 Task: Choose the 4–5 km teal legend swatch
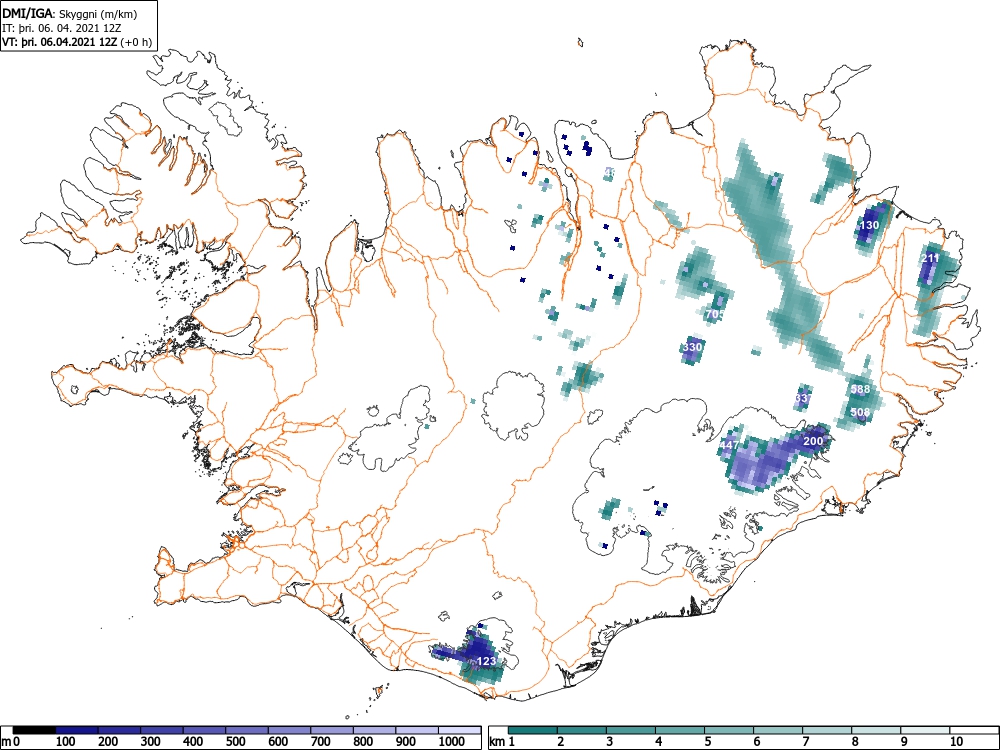680,730
